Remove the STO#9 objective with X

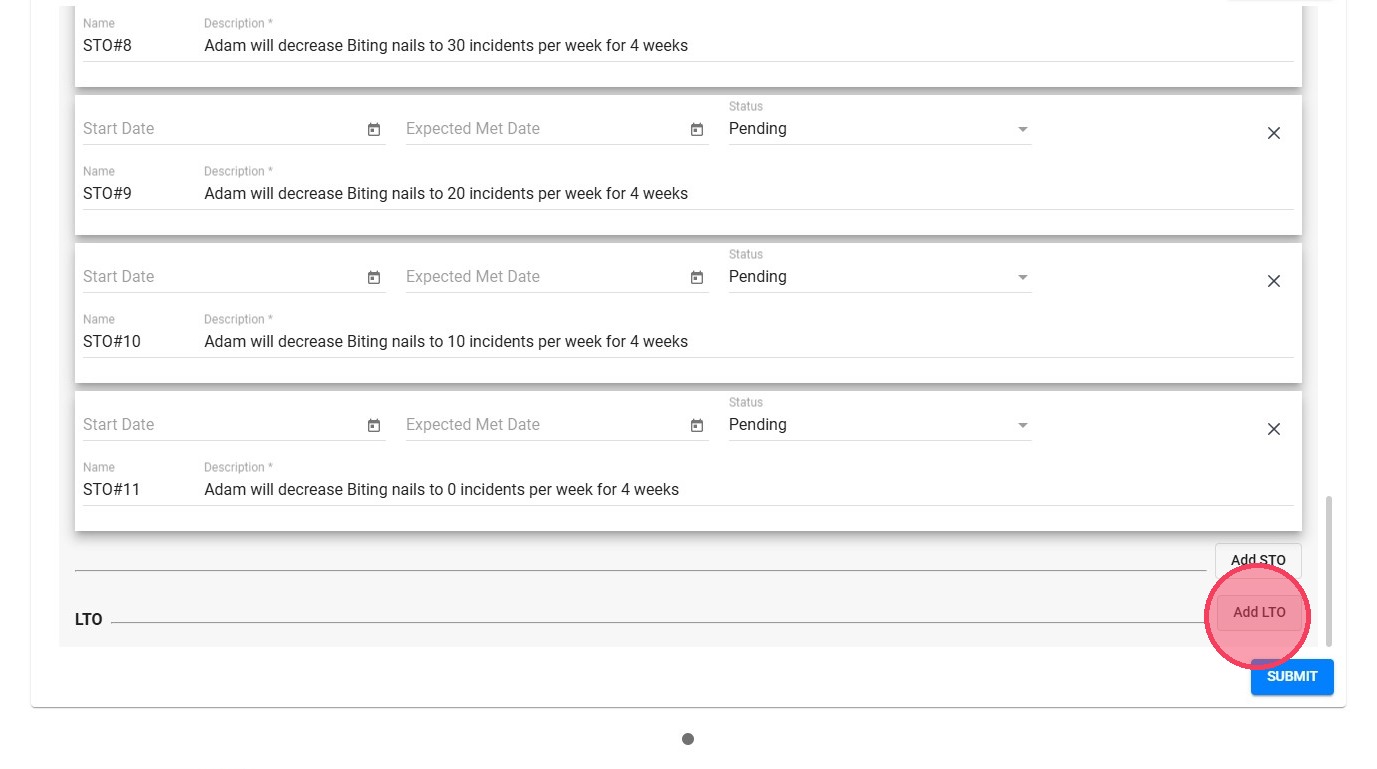(1273, 133)
